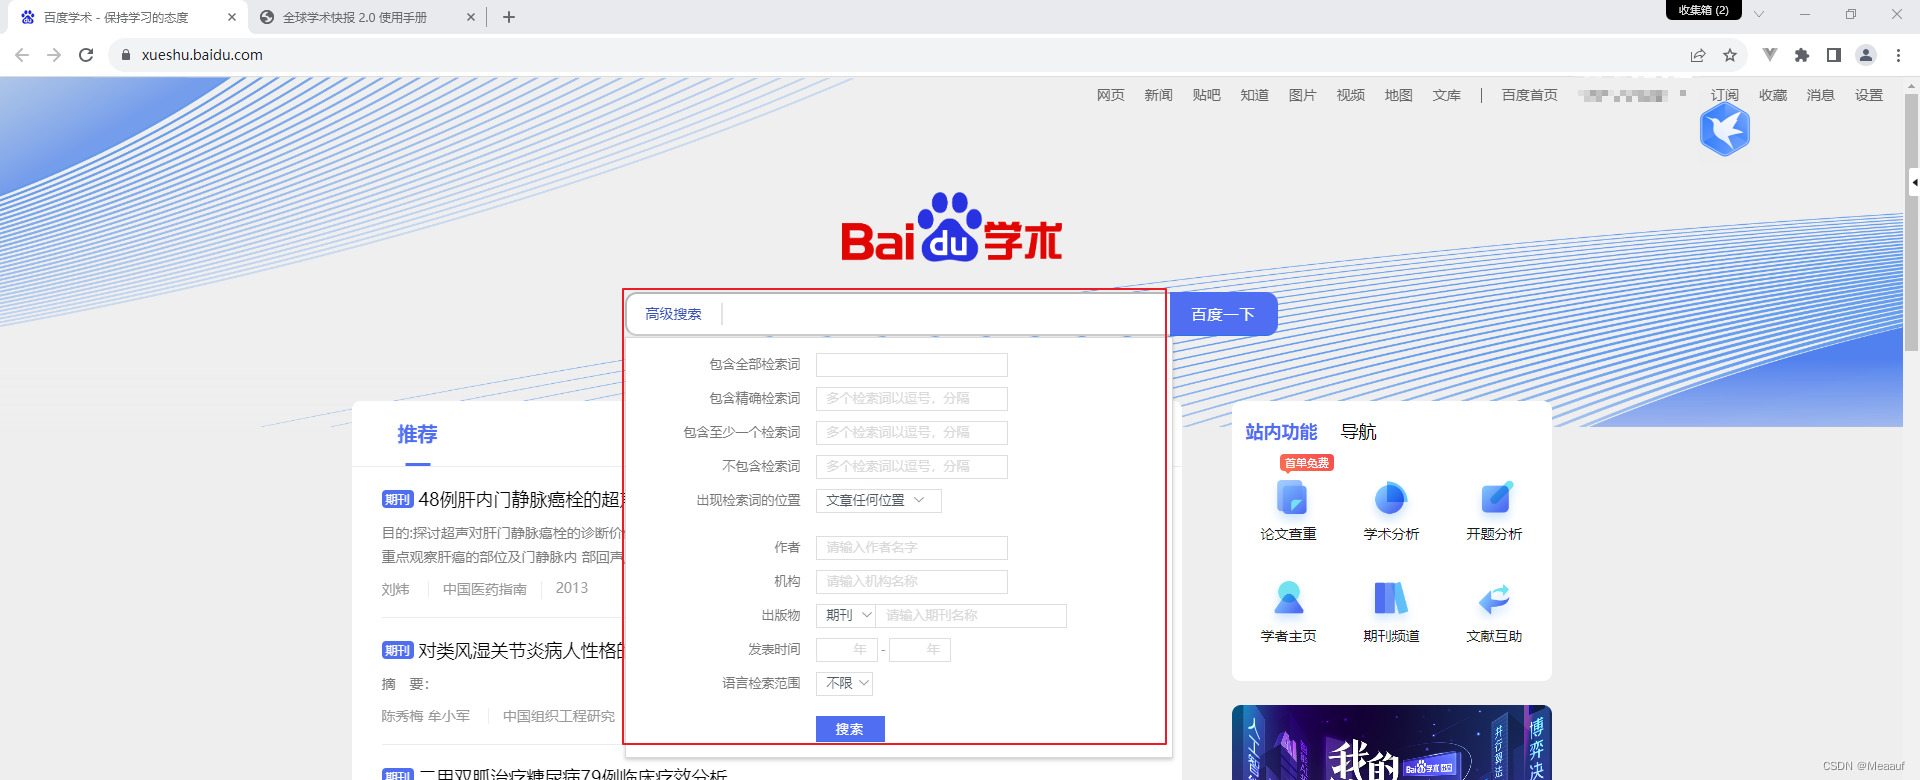Viewport: 1920px width, 780px height.
Task: Click the main search input box
Action: (942, 314)
